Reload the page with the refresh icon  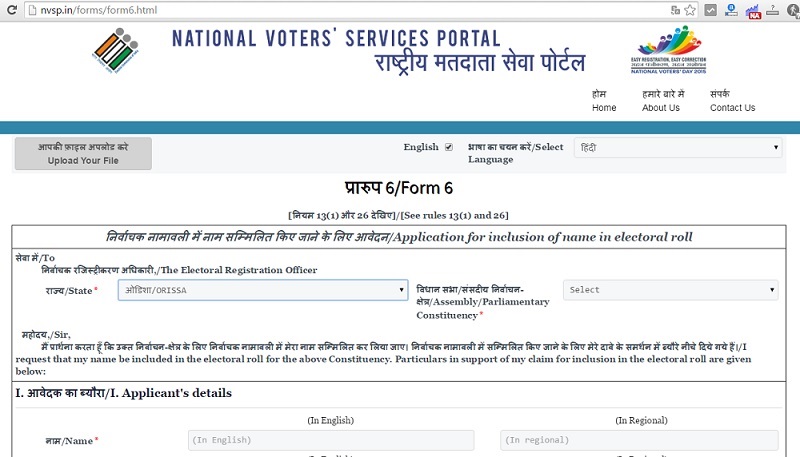[x=12, y=10]
